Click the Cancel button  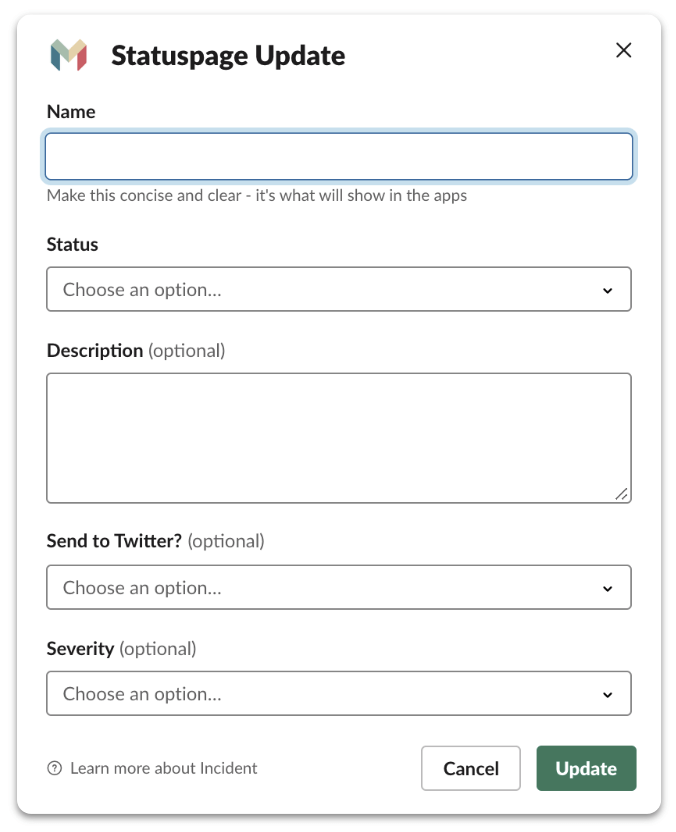[x=471, y=768]
